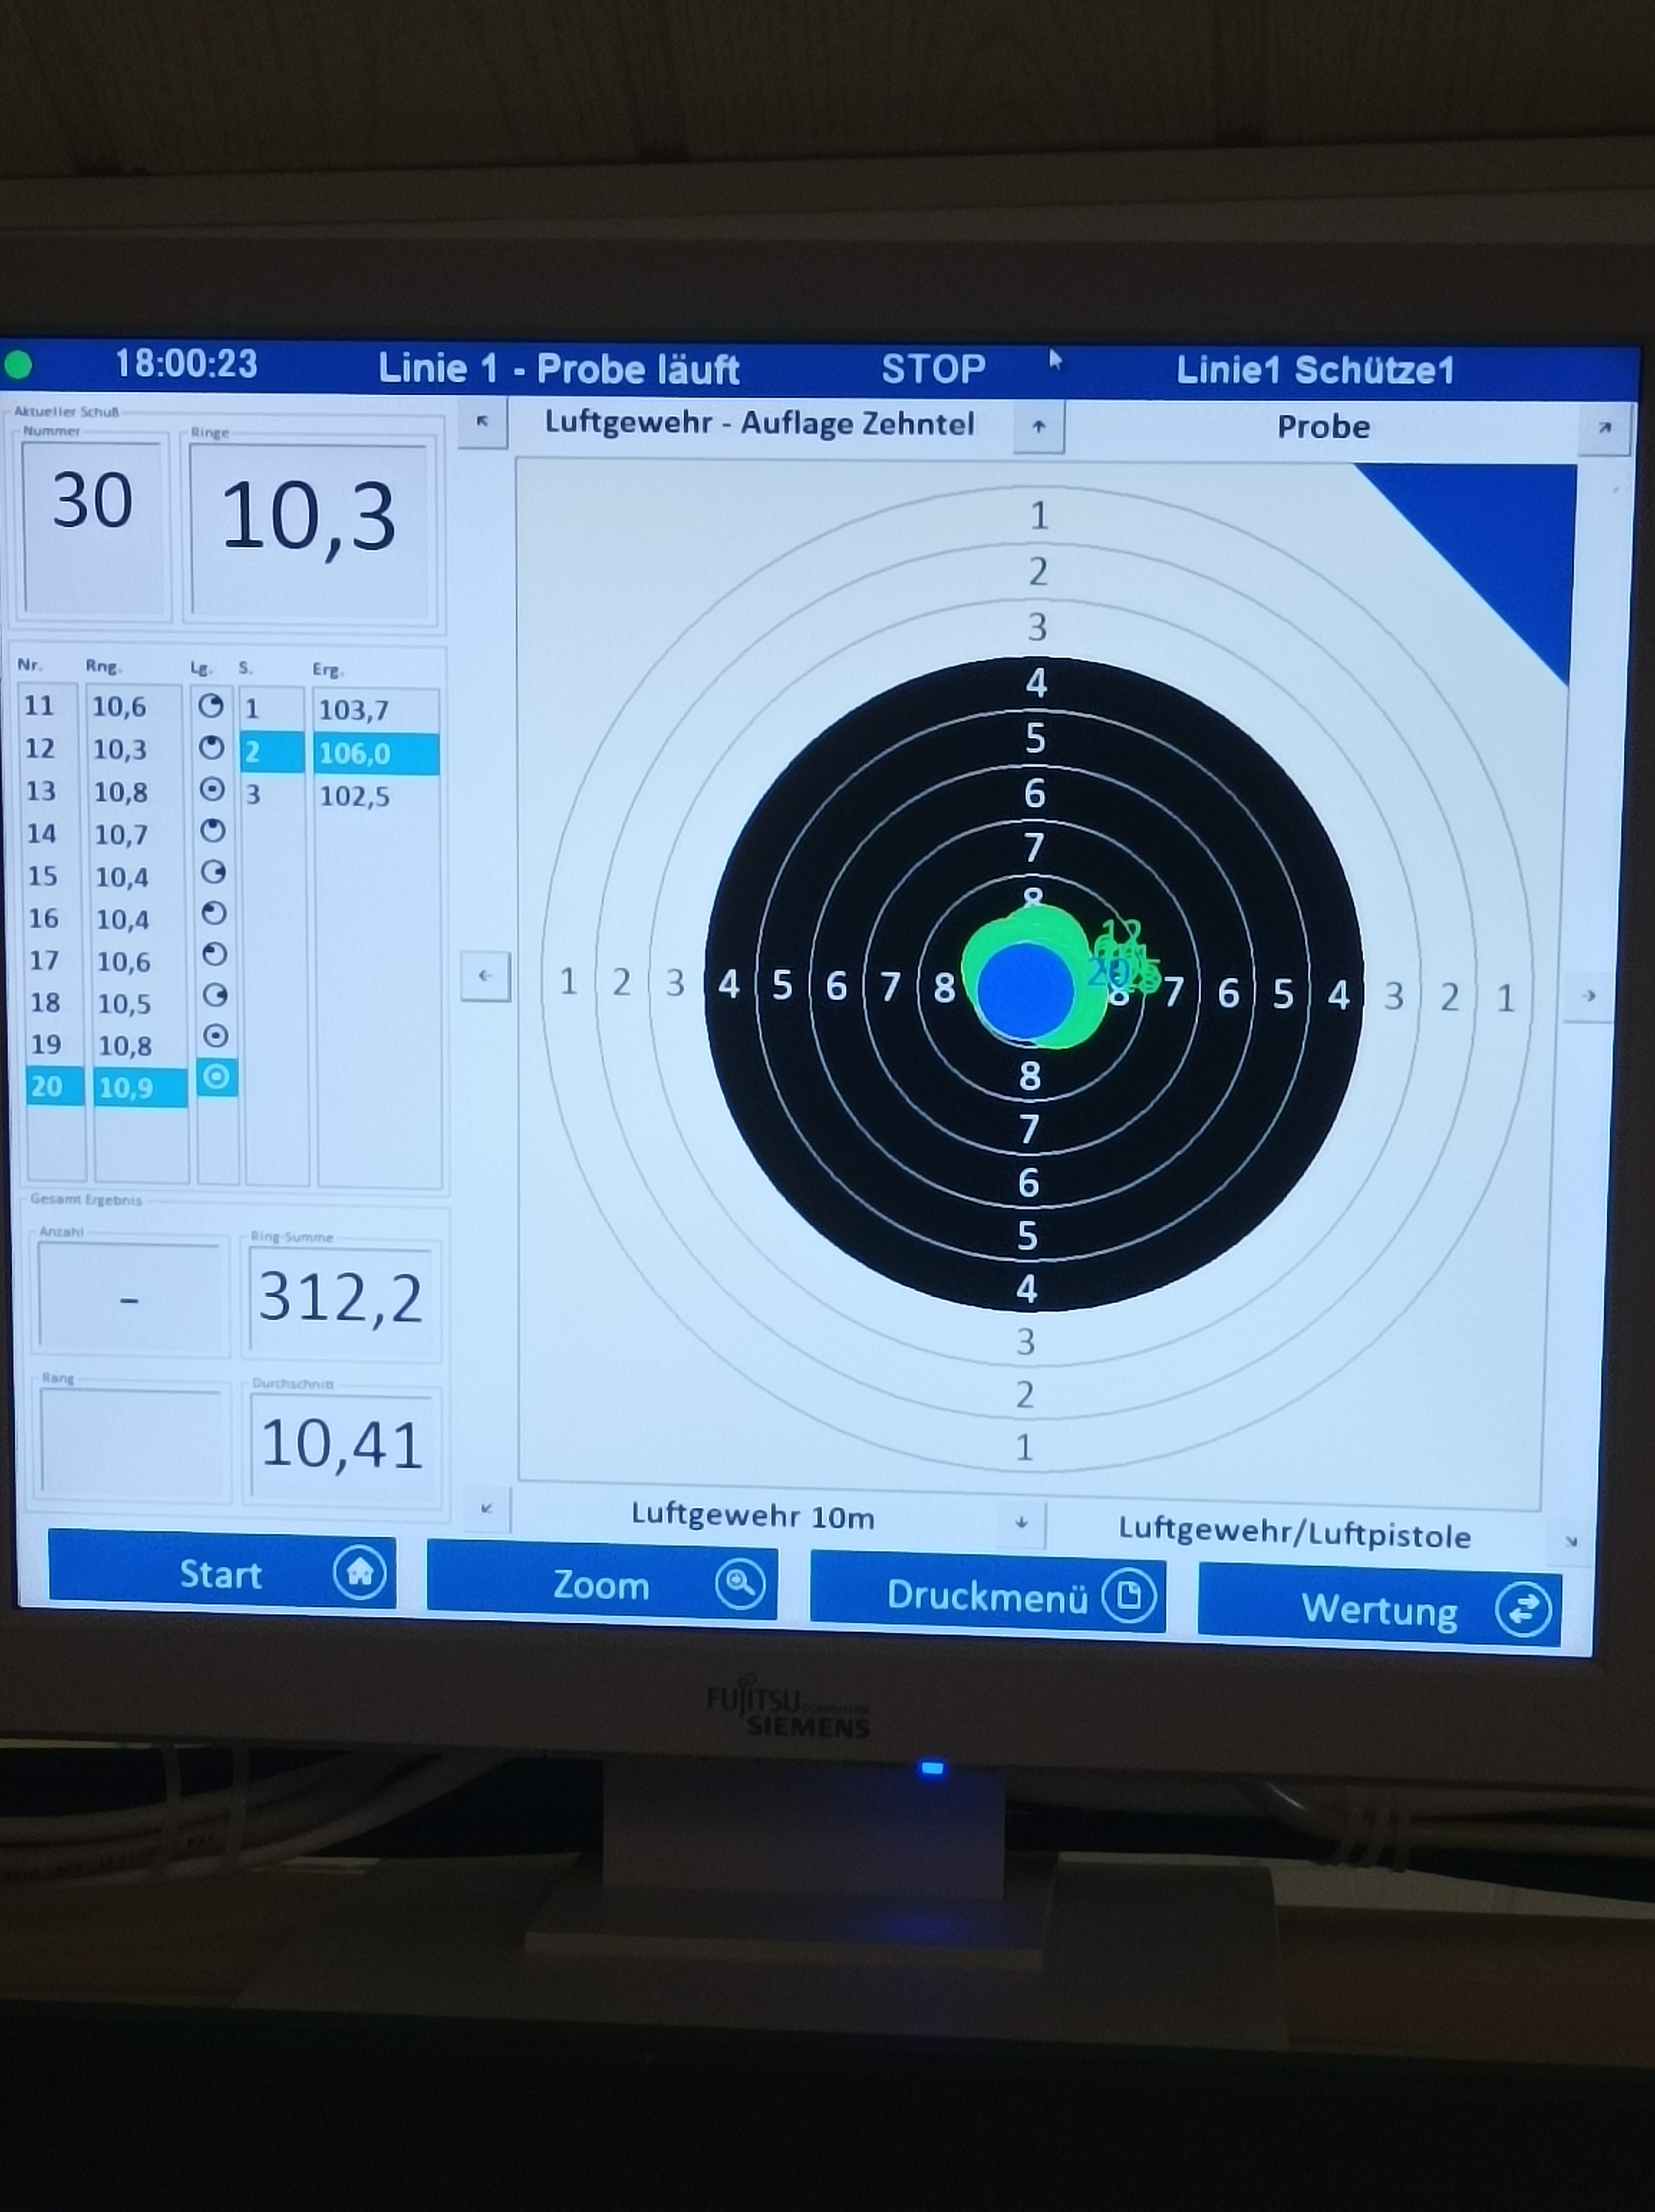The image size is (1655, 2212).
Task: Click the up arrow above the target
Action: pos(1038,427)
